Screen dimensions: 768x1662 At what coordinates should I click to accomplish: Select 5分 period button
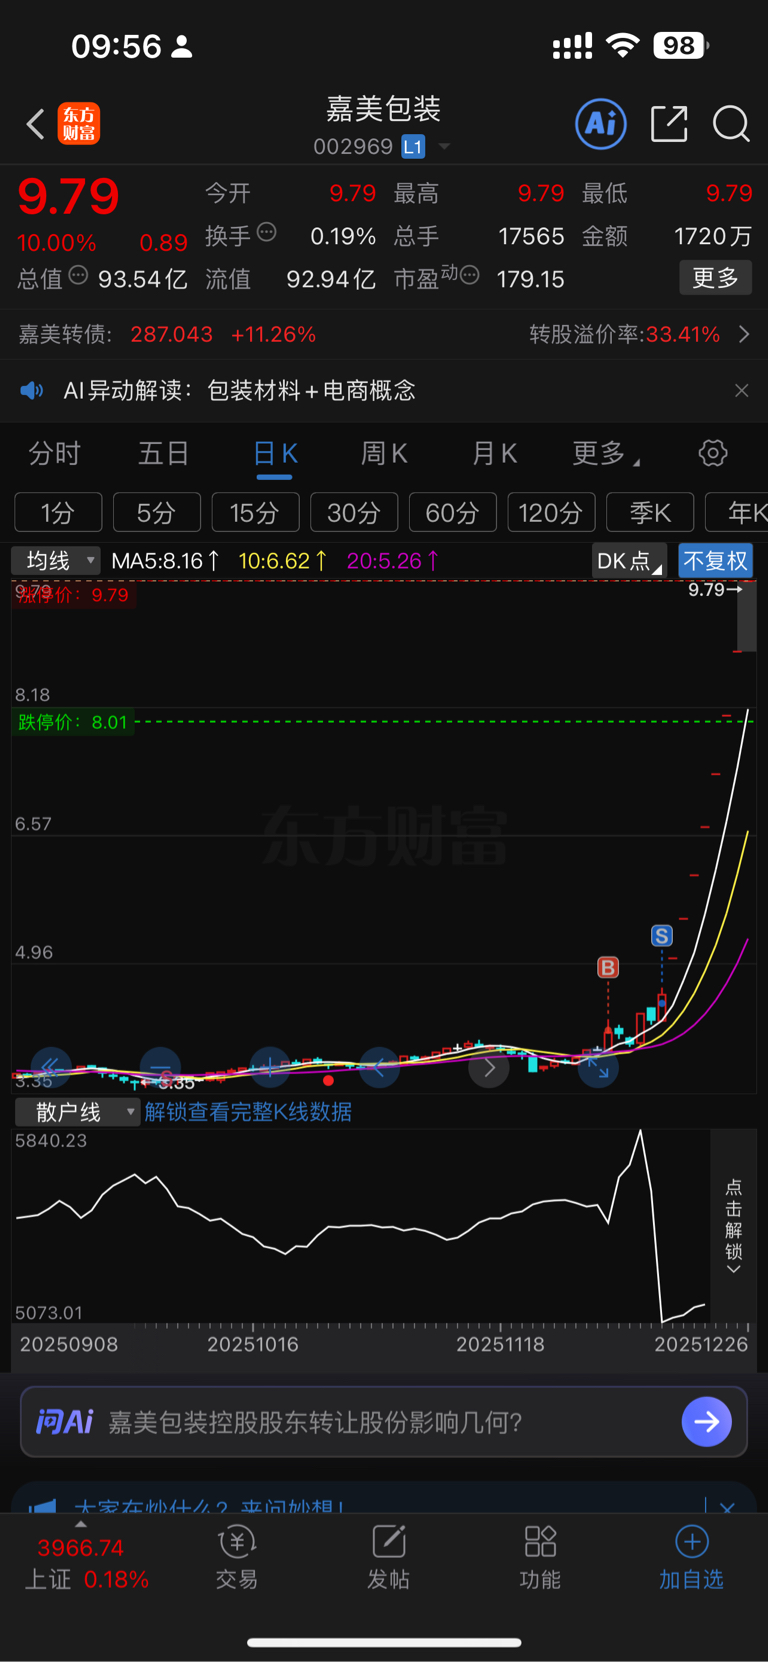click(156, 513)
